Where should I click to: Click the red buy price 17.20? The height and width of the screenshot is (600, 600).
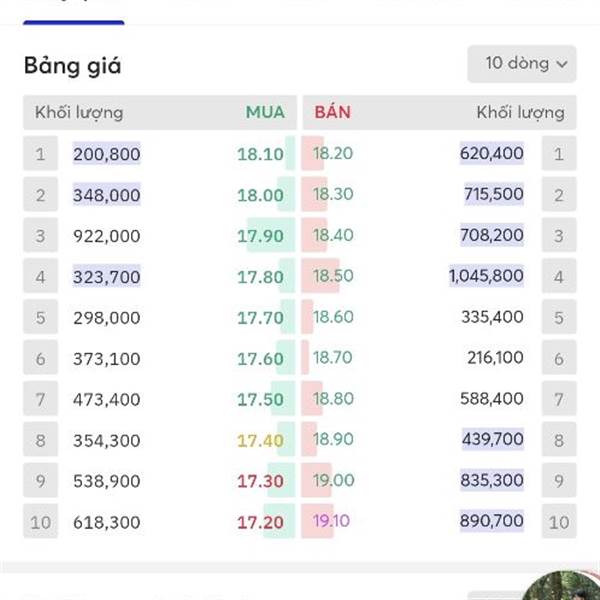click(x=260, y=522)
